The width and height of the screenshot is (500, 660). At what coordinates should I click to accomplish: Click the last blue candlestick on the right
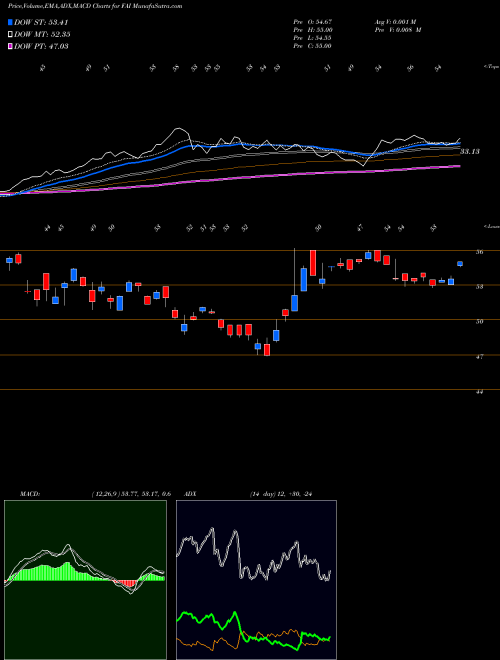pyautogui.click(x=460, y=264)
